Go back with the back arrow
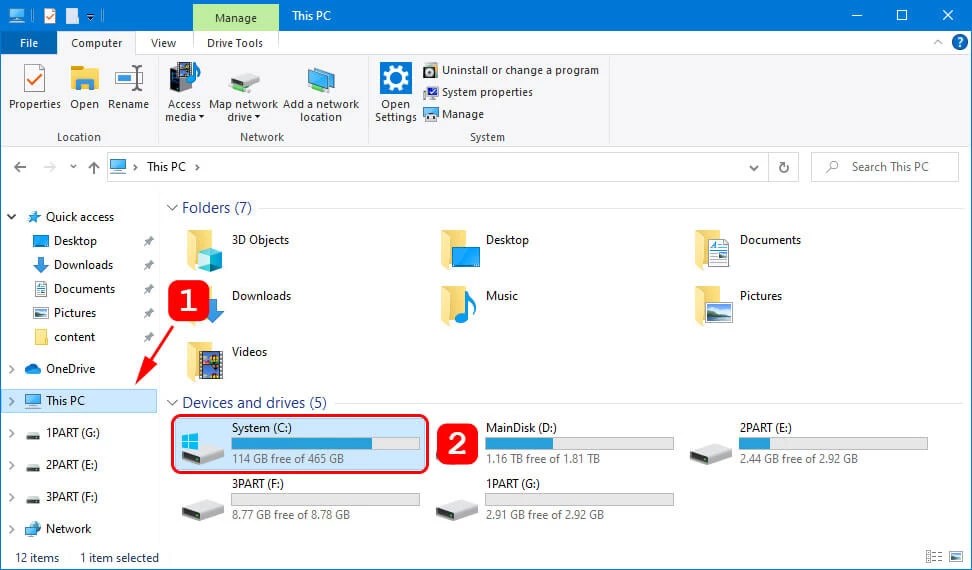This screenshot has height=570, width=972. coord(20,167)
